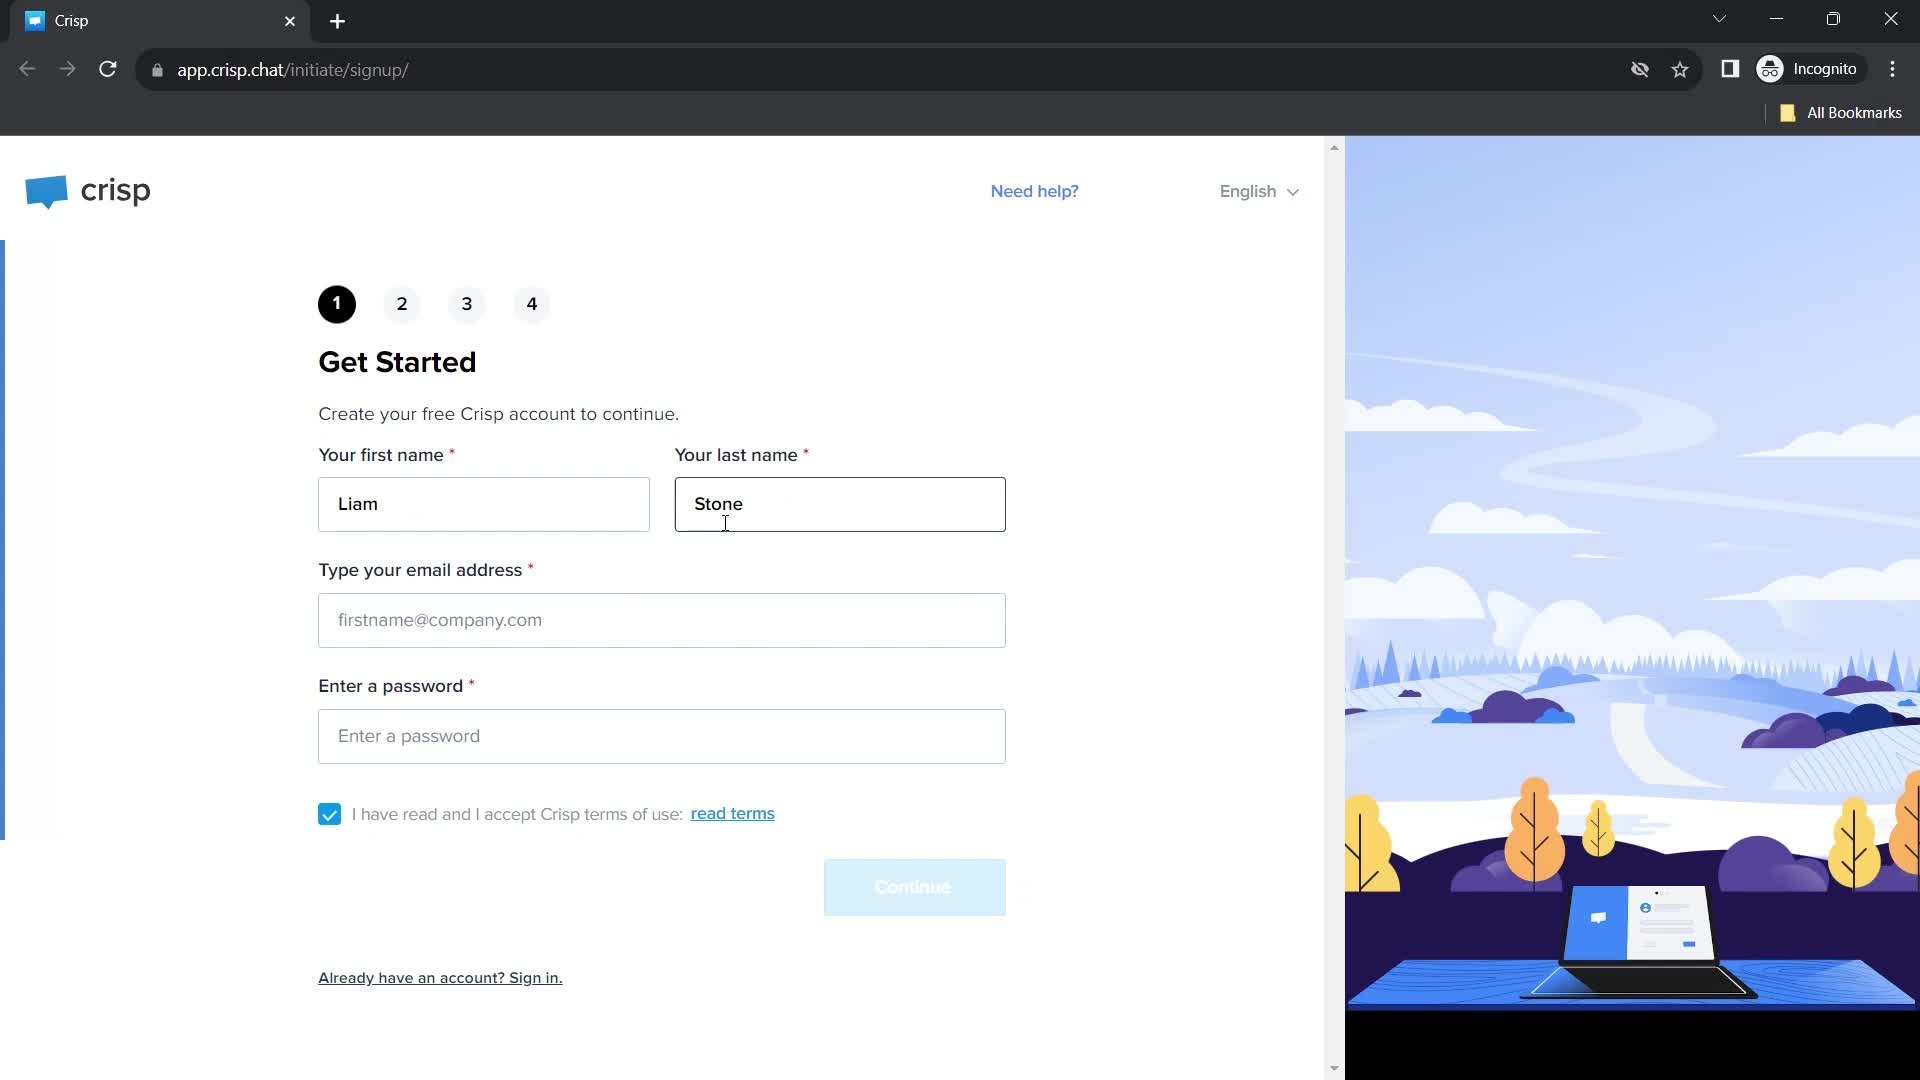Uncheck the Crisp terms acceptance checkbox
1920x1080 pixels.
point(328,814)
